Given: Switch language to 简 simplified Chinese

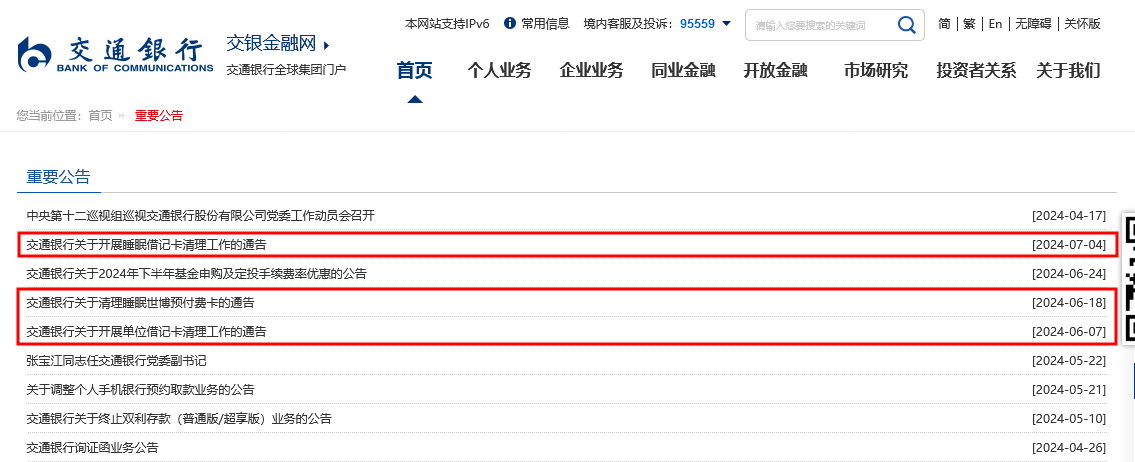Looking at the screenshot, I should 945,24.
